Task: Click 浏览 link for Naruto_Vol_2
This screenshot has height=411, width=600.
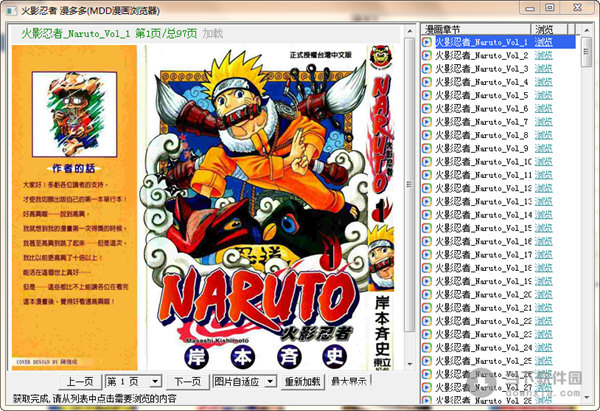Action: 543,55
